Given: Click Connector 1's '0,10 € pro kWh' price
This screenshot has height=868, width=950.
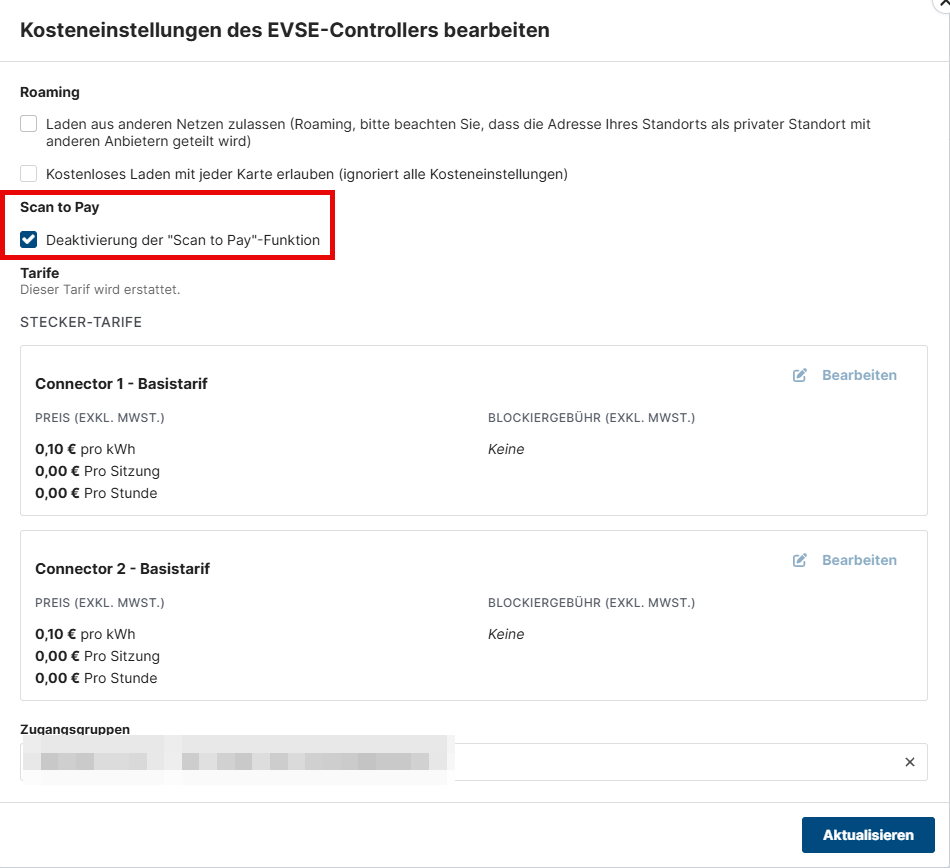Looking at the screenshot, I should click(x=85, y=449).
